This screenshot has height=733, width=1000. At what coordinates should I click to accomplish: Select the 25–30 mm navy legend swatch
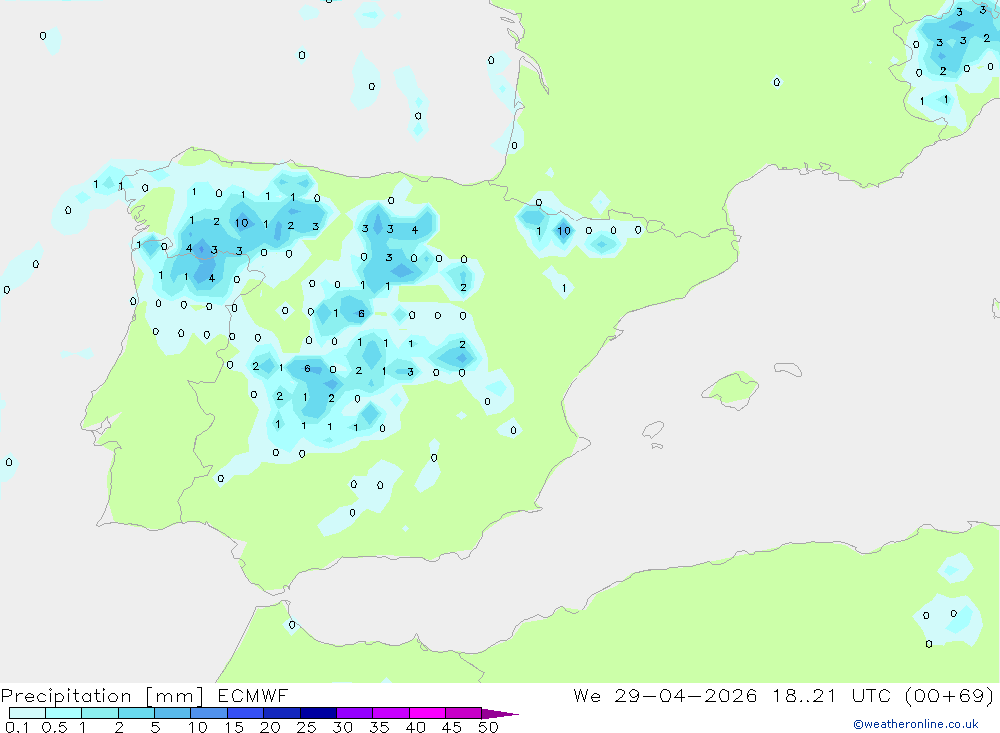coord(318,713)
